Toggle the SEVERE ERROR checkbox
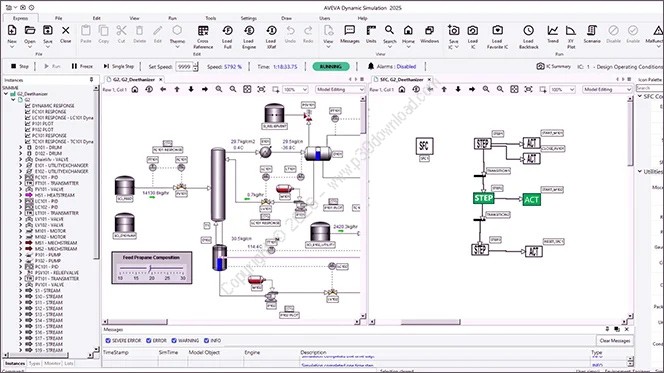This screenshot has height=373, width=664. pos(108,340)
